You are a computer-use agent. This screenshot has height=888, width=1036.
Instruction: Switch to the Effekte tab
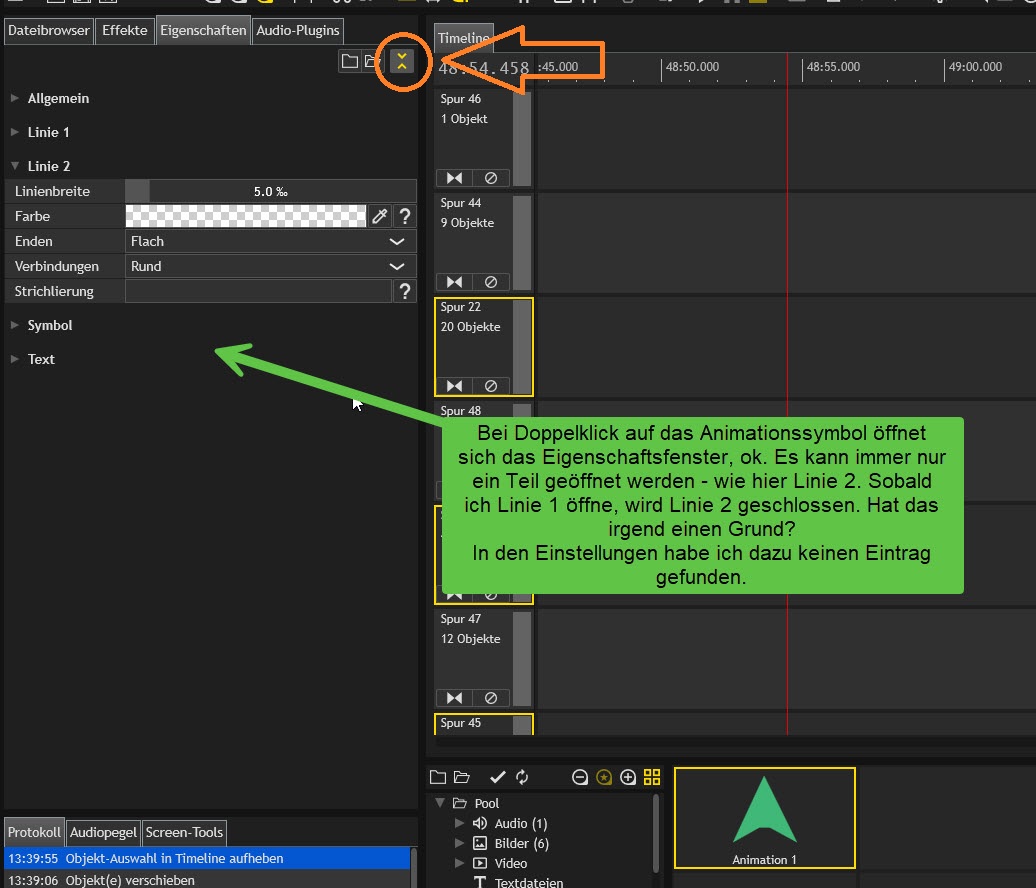[x=125, y=30]
